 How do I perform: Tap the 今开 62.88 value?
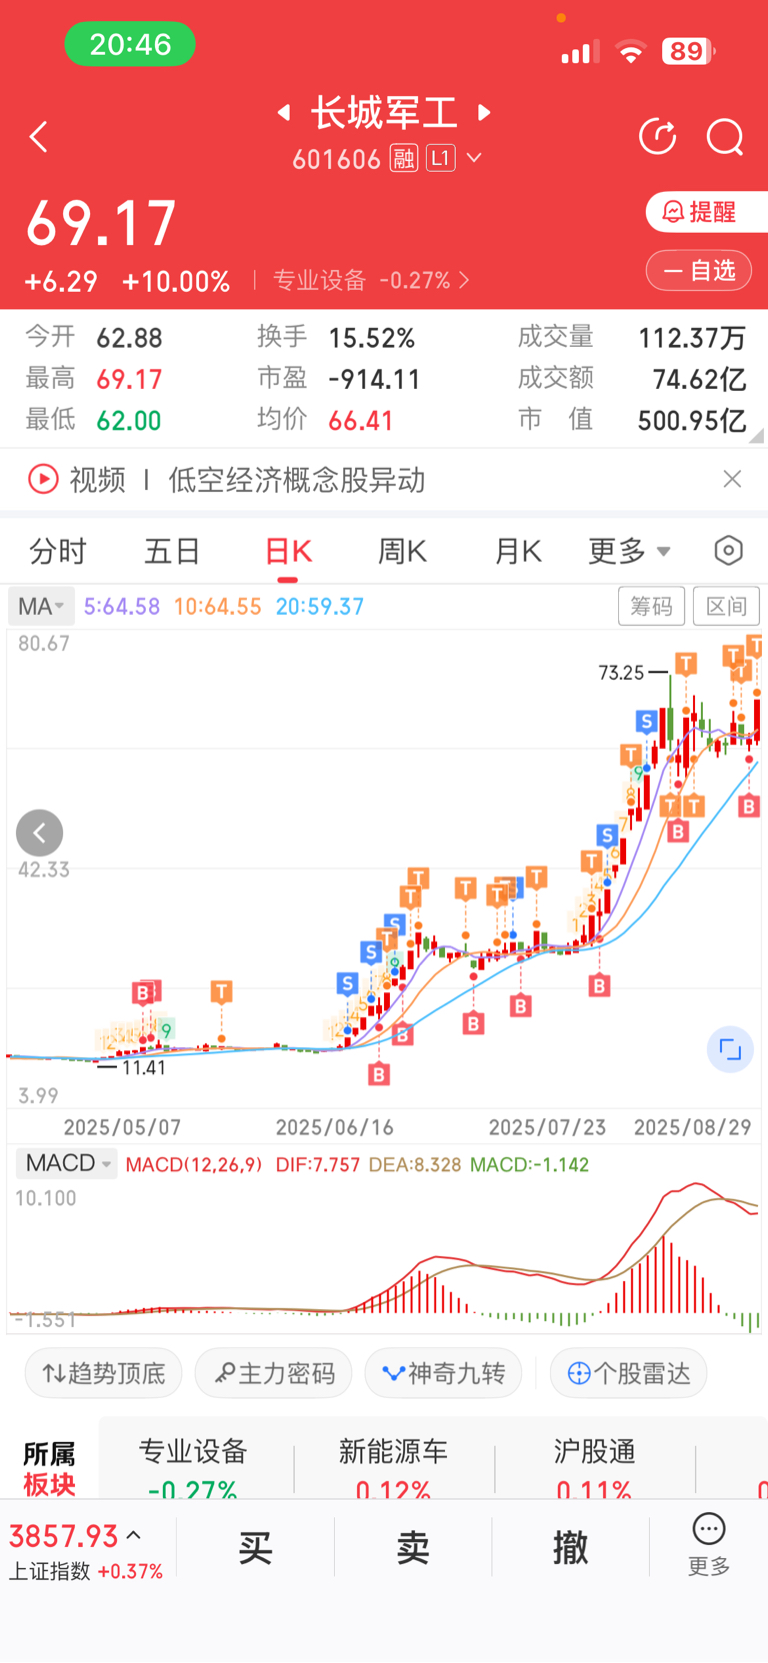[129, 338]
